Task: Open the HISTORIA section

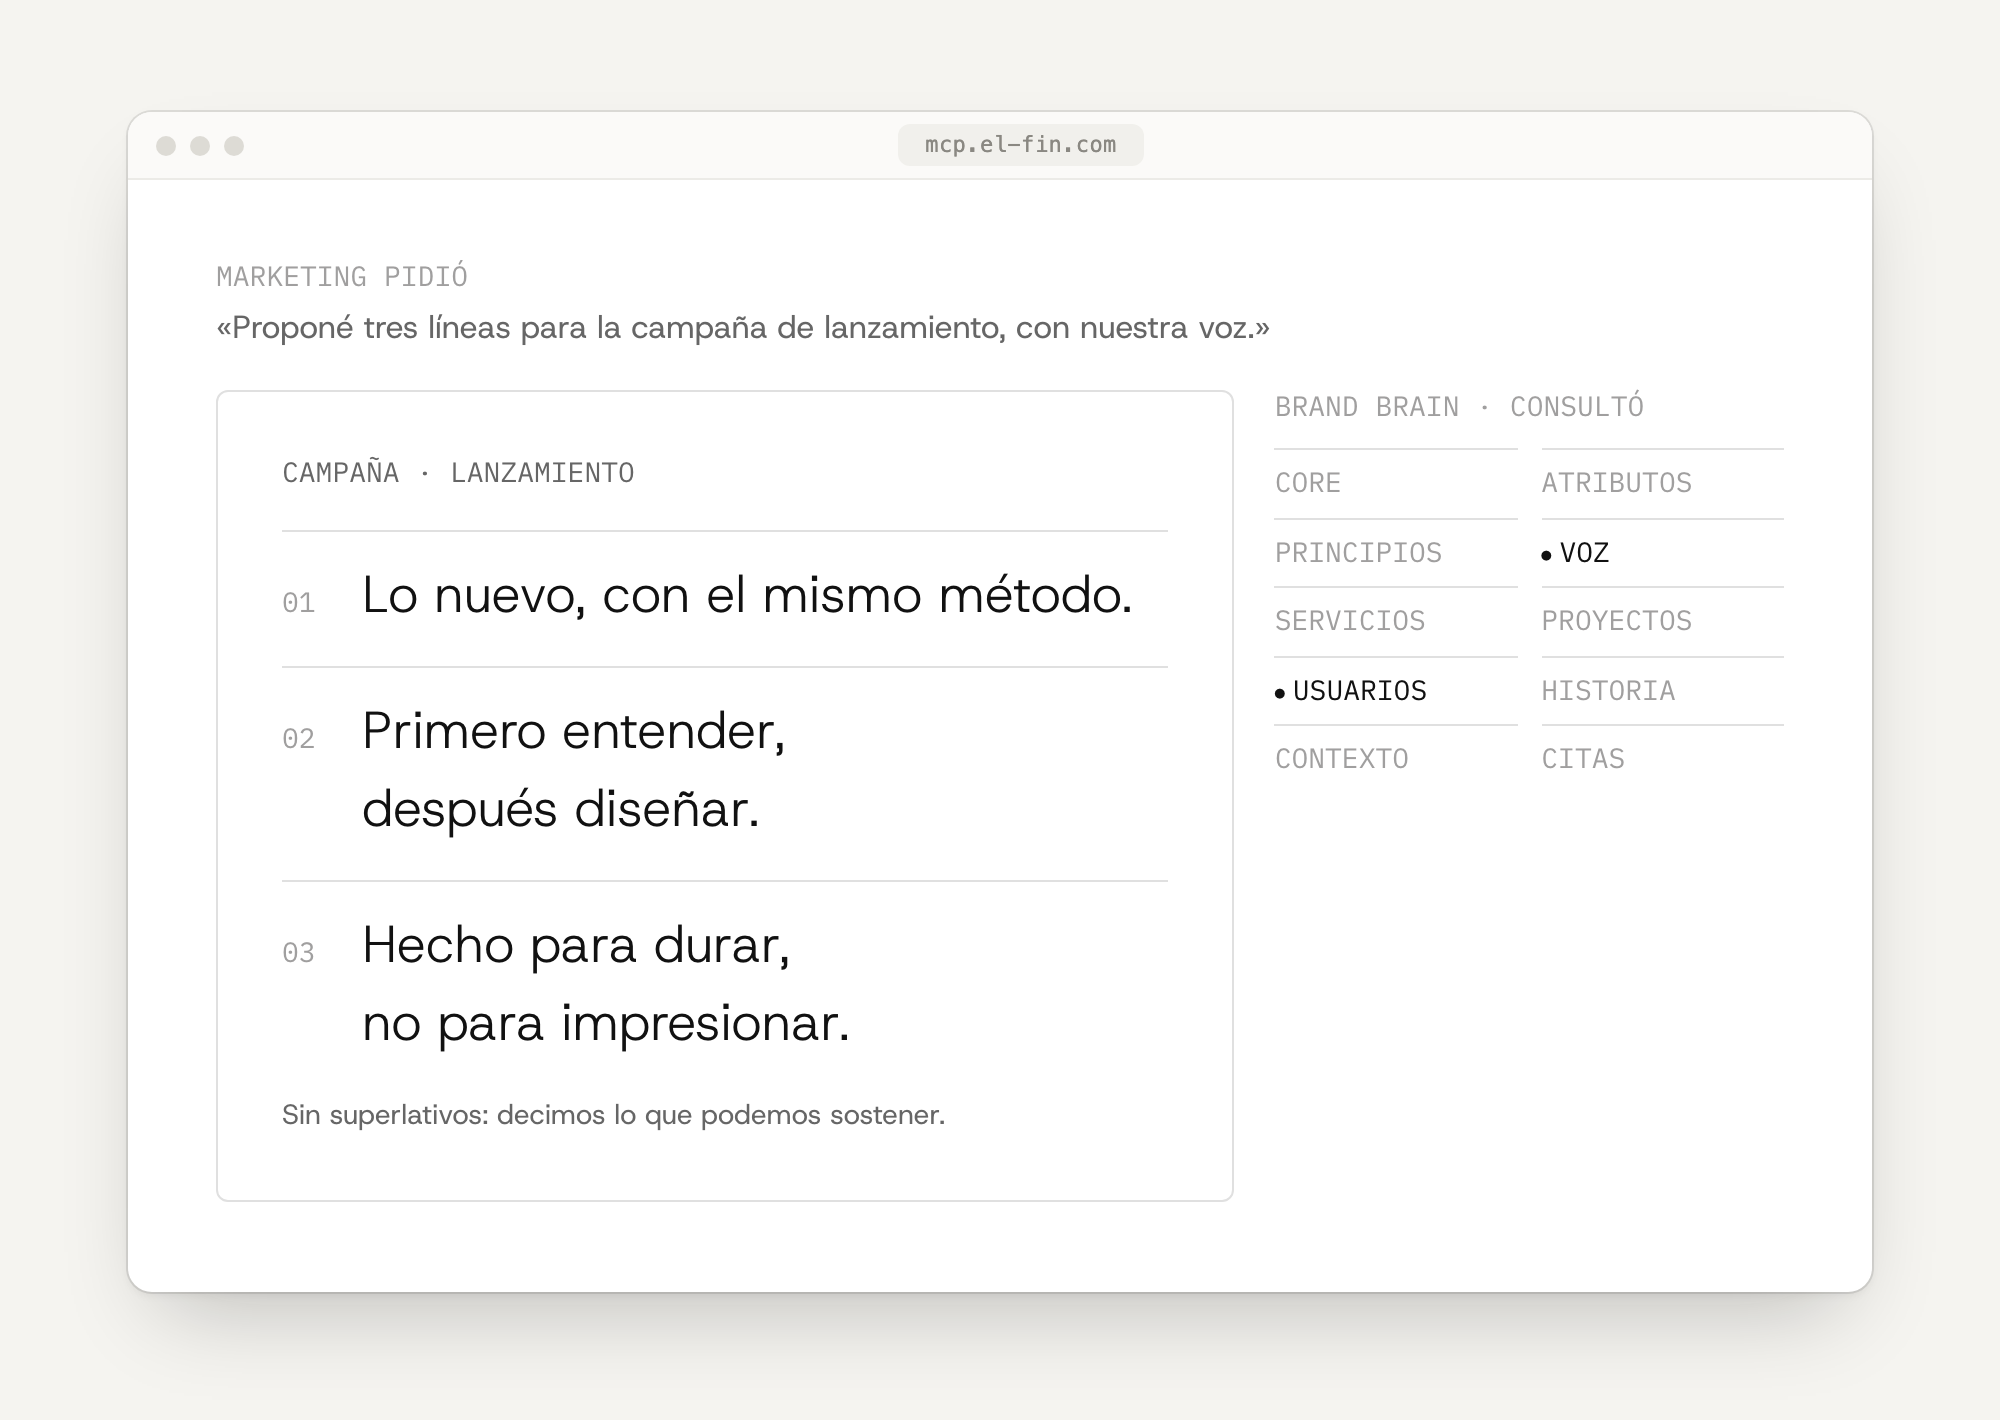Action: [1608, 691]
